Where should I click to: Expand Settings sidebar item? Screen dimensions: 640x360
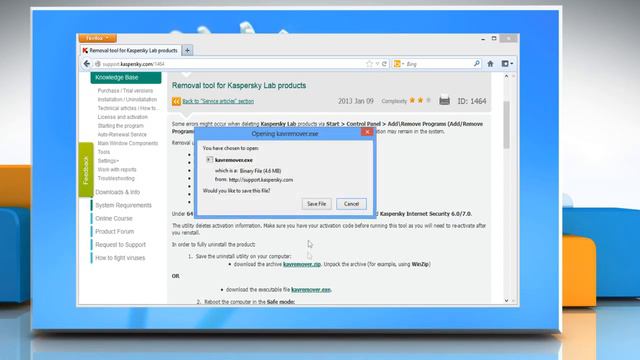(108, 161)
